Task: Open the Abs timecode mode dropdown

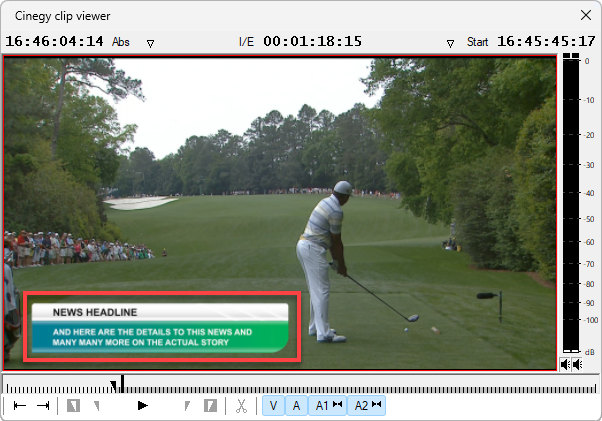Action: point(150,43)
